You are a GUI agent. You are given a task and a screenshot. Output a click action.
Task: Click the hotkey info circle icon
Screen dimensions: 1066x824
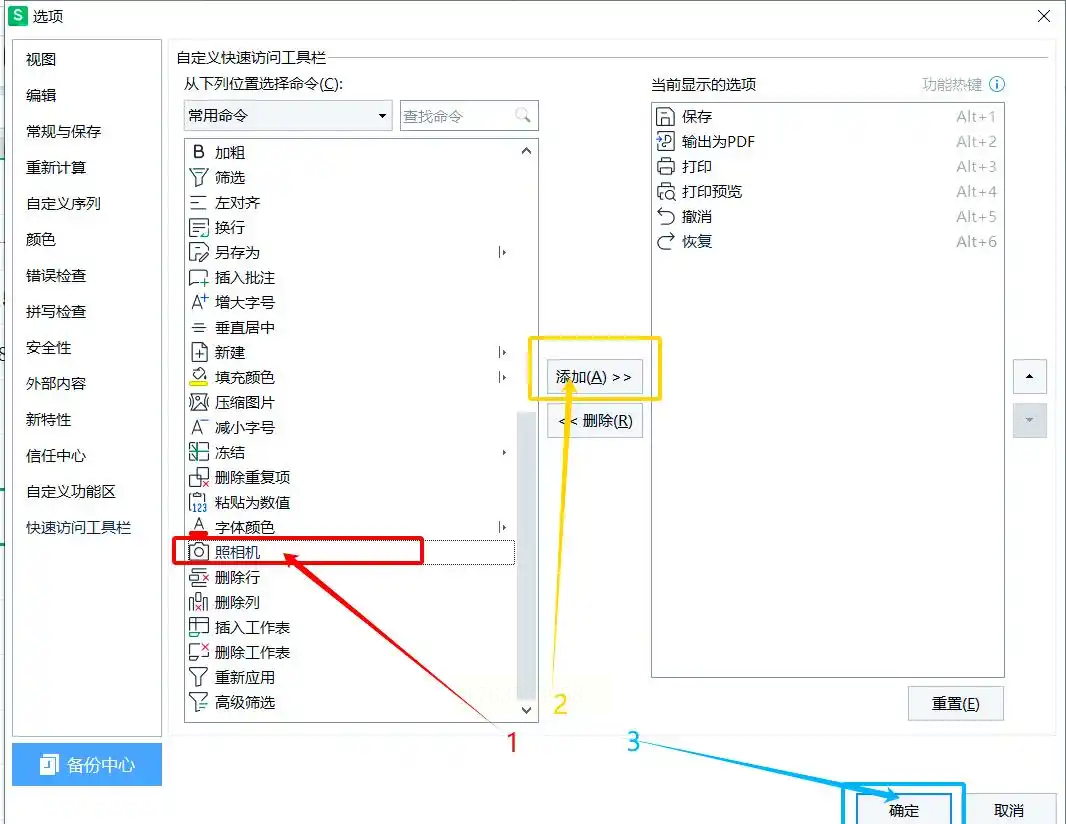996,84
